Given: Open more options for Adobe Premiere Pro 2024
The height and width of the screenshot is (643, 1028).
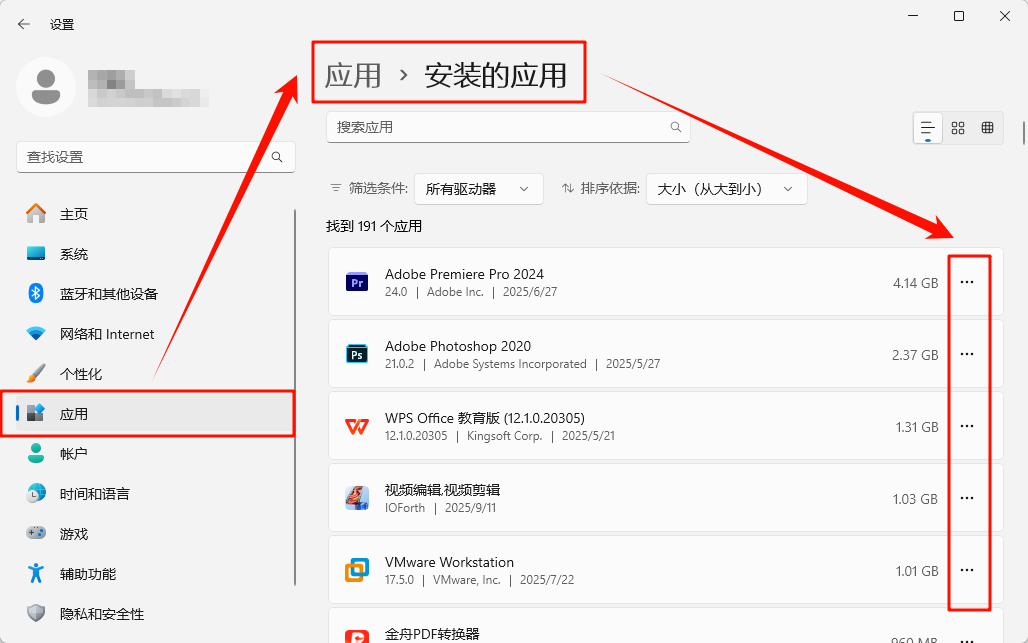Looking at the screenshot, I should (967, 282).
